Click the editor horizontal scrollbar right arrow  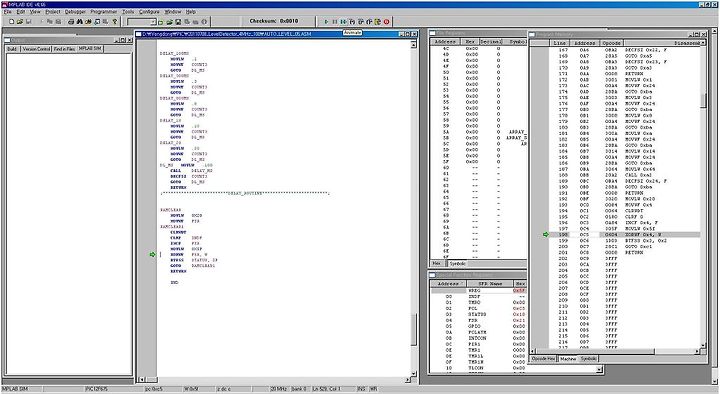408,380
